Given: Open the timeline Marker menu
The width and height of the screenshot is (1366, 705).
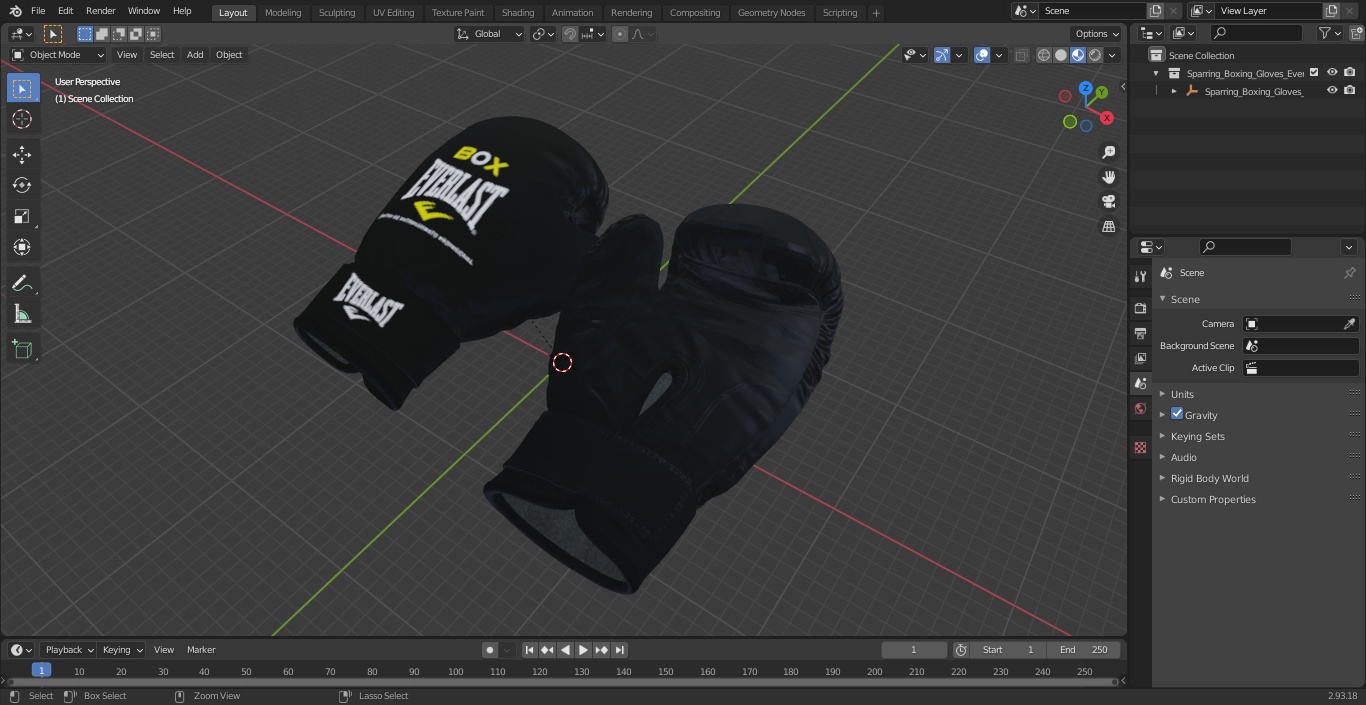Looking at the screenshot, I should tap(201, 650).
